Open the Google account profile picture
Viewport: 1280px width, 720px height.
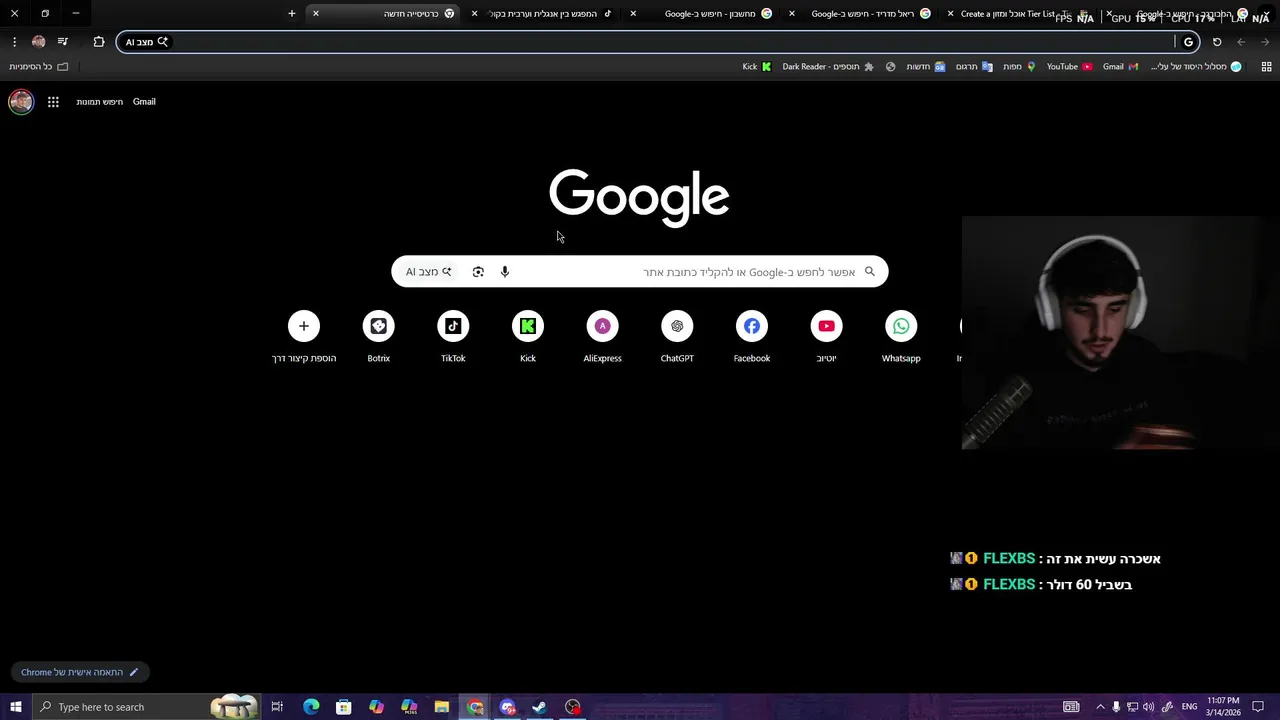(x=21, y=102)
